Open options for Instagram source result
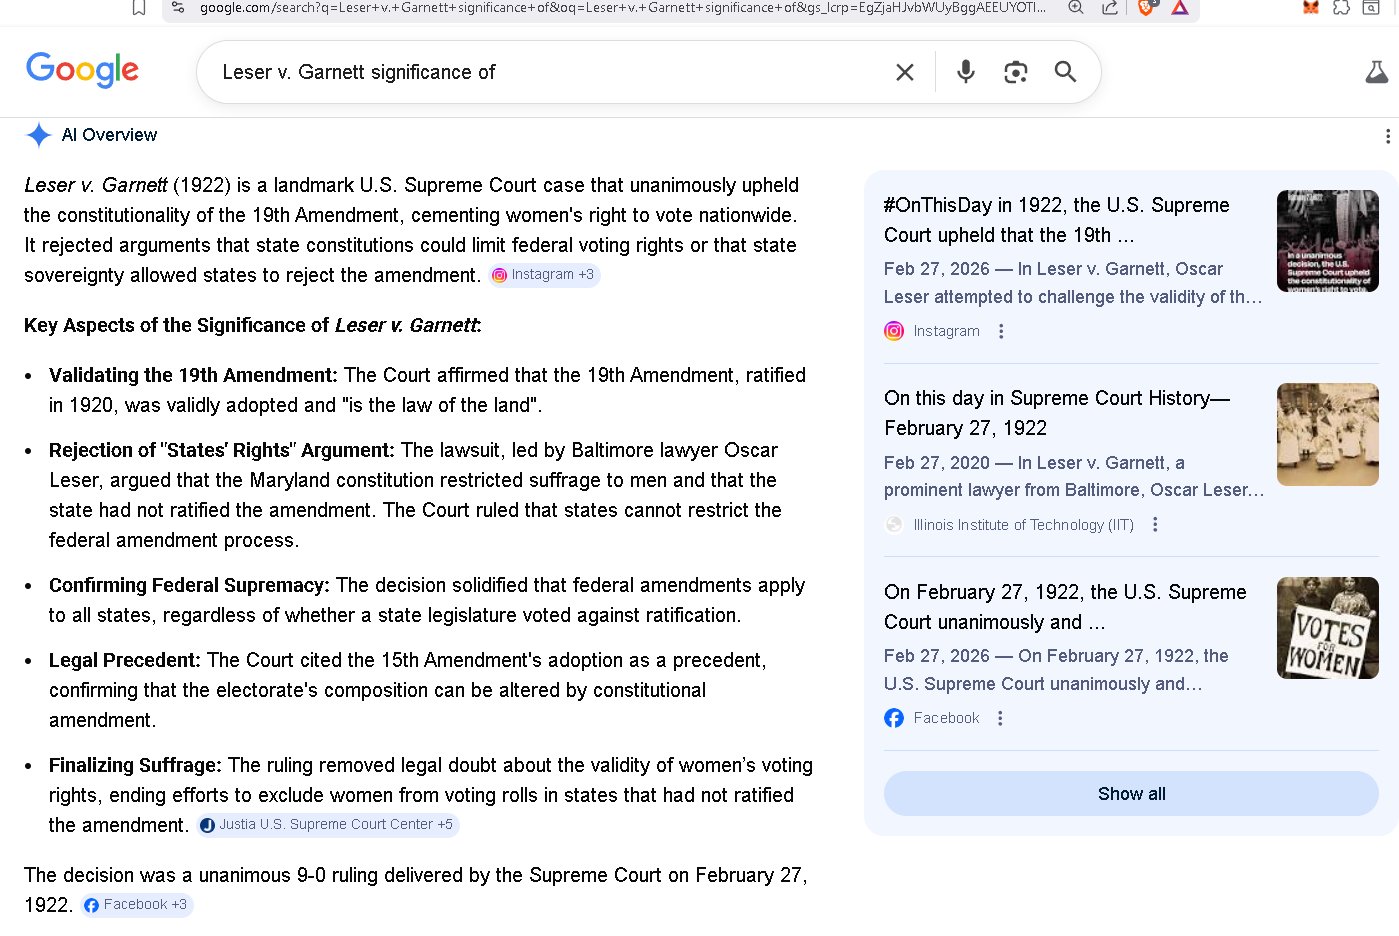 point(1001,331)
